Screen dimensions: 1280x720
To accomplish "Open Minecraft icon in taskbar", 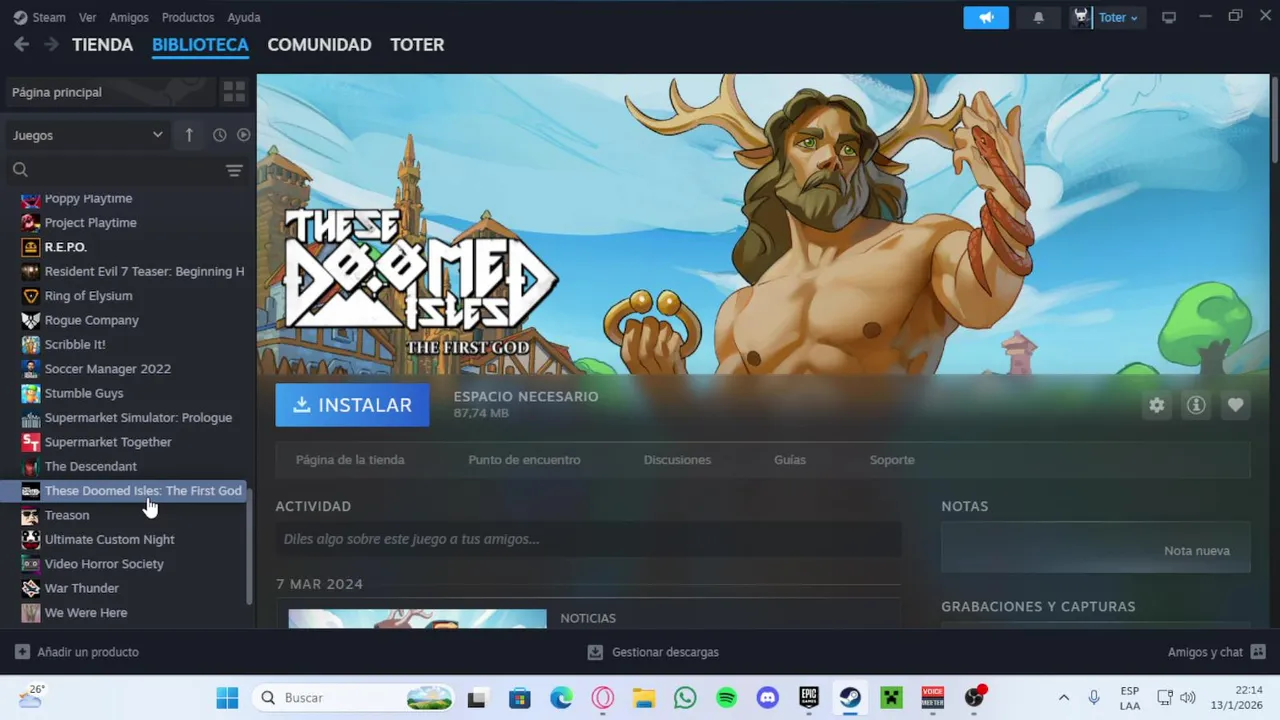I will [x=891, y=697].
